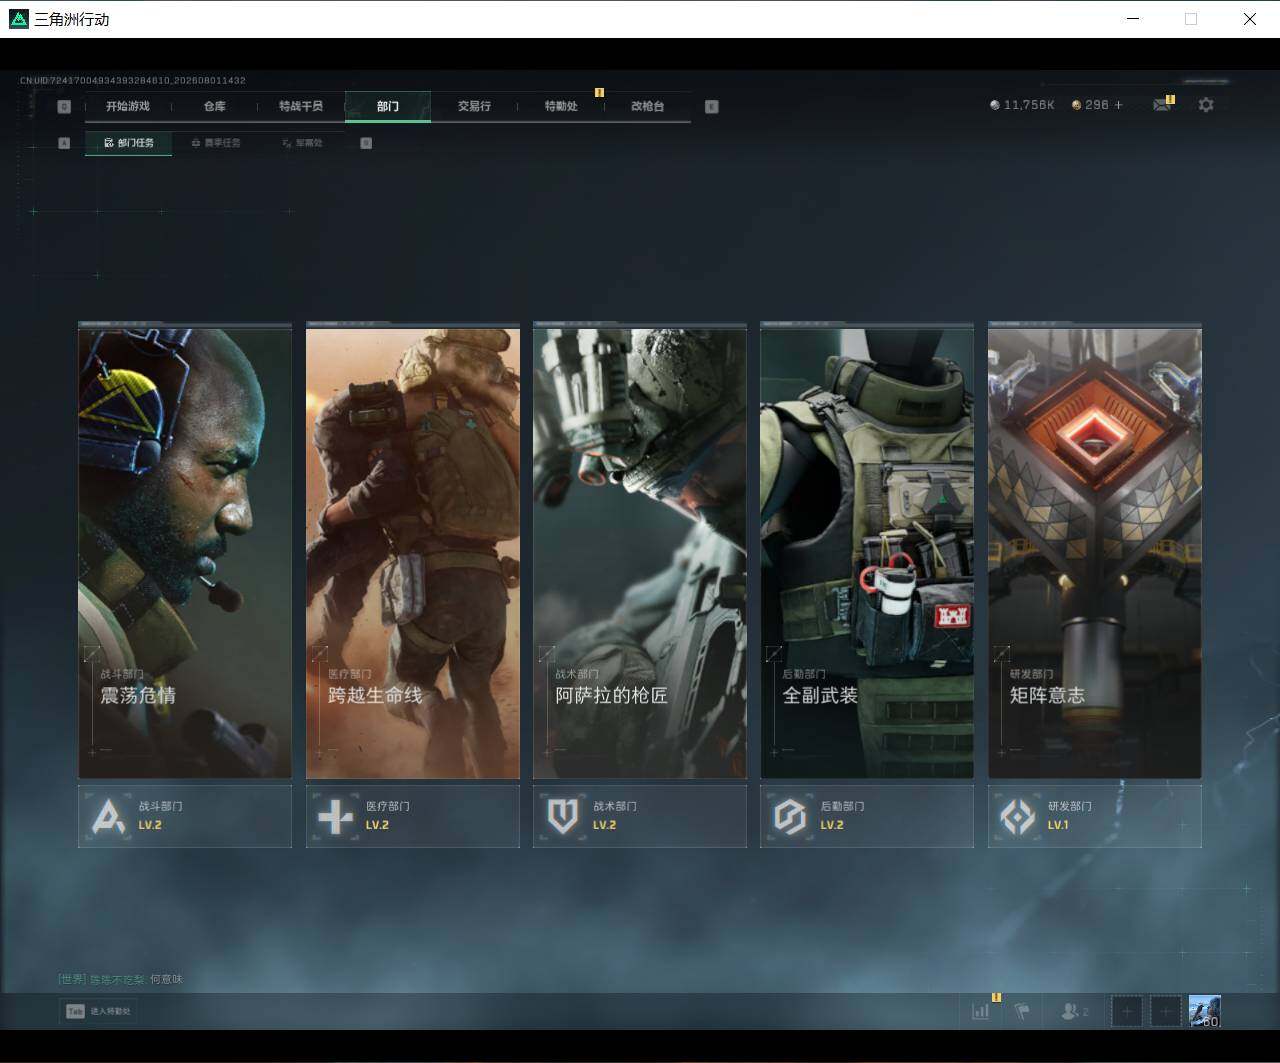Select the 部门任务 sub-tab
This screenshot has width=1280, height=1063.
pos(129,143)
